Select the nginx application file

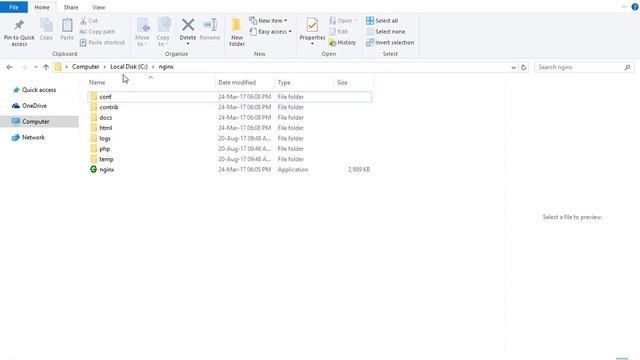point(230,170)
